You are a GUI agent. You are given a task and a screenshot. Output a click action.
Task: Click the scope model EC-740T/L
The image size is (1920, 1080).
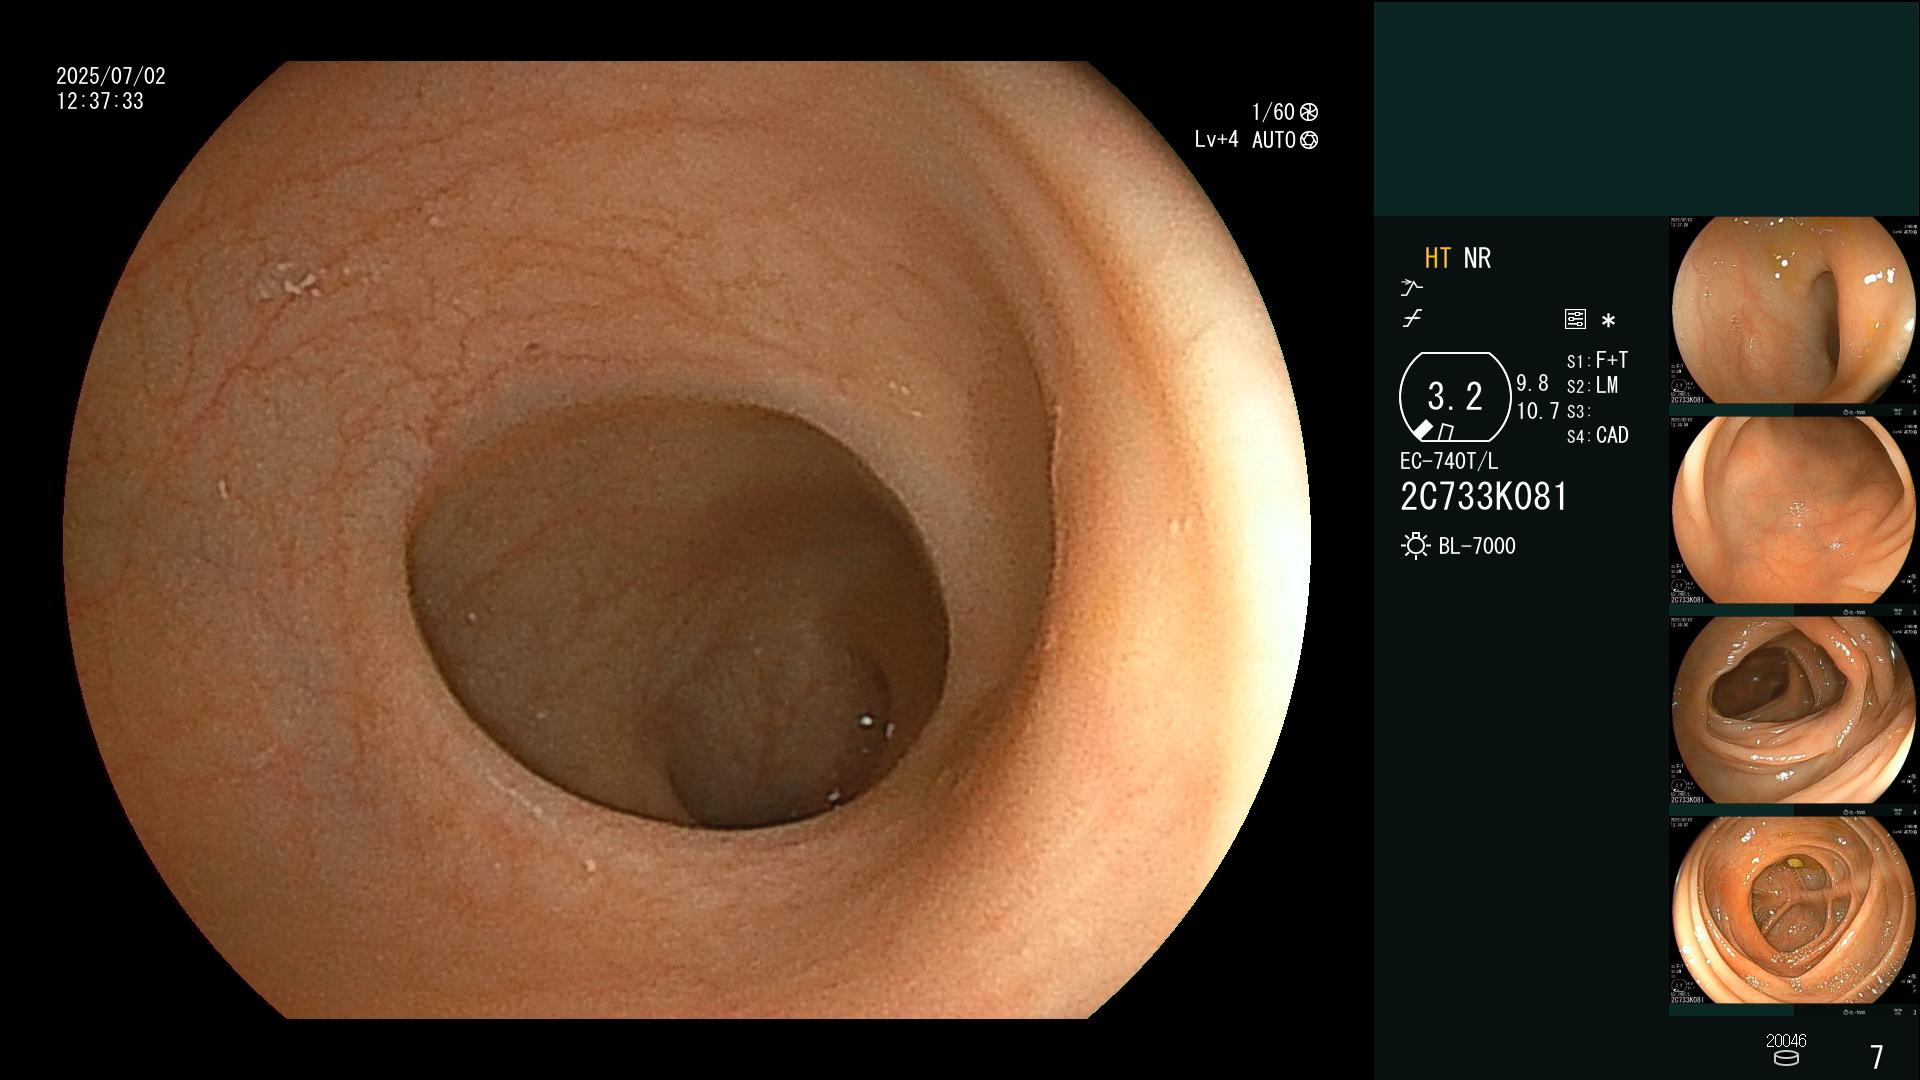click(1449, 462)
